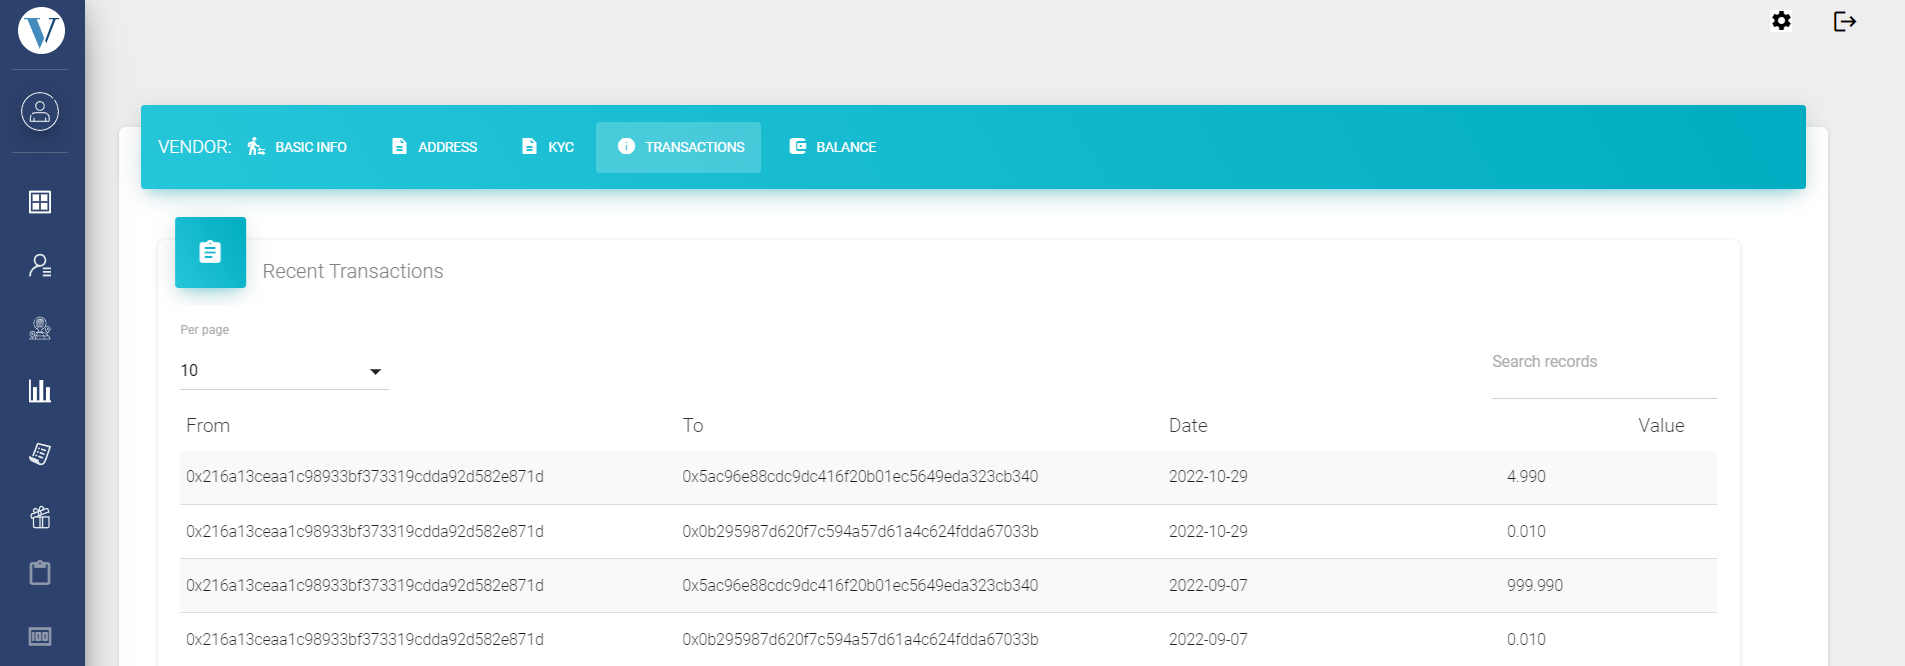Switch to the Address tab
The height and width of the screenshot is (666, 1905).
pos(434,147)
